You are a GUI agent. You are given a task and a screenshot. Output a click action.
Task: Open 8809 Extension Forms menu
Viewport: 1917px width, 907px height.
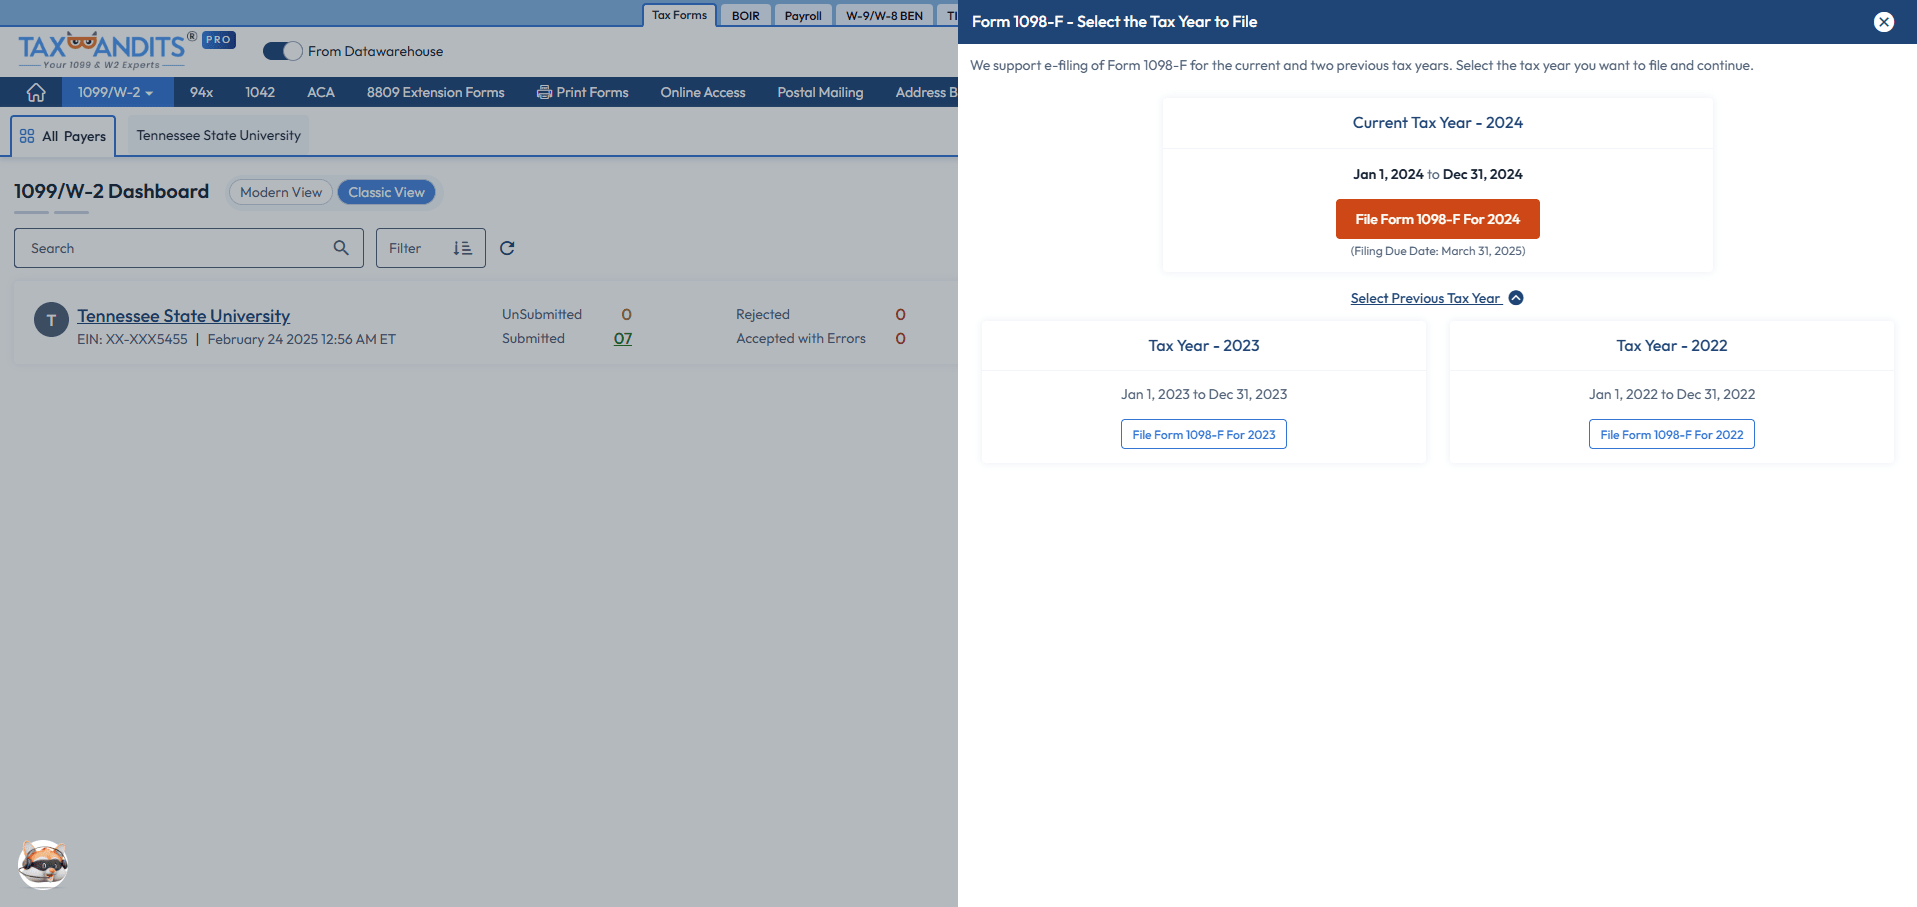pos(435,92)
